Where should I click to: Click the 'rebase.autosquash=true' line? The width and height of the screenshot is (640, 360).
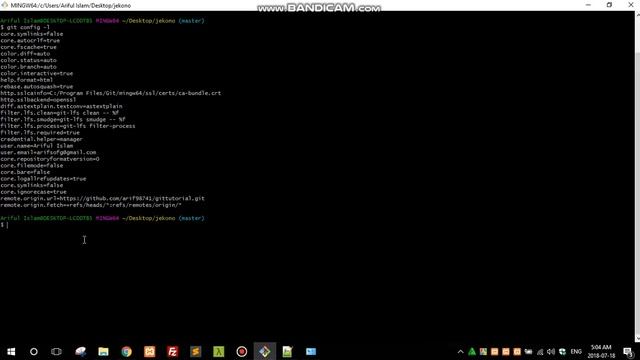tap(36, 87)
